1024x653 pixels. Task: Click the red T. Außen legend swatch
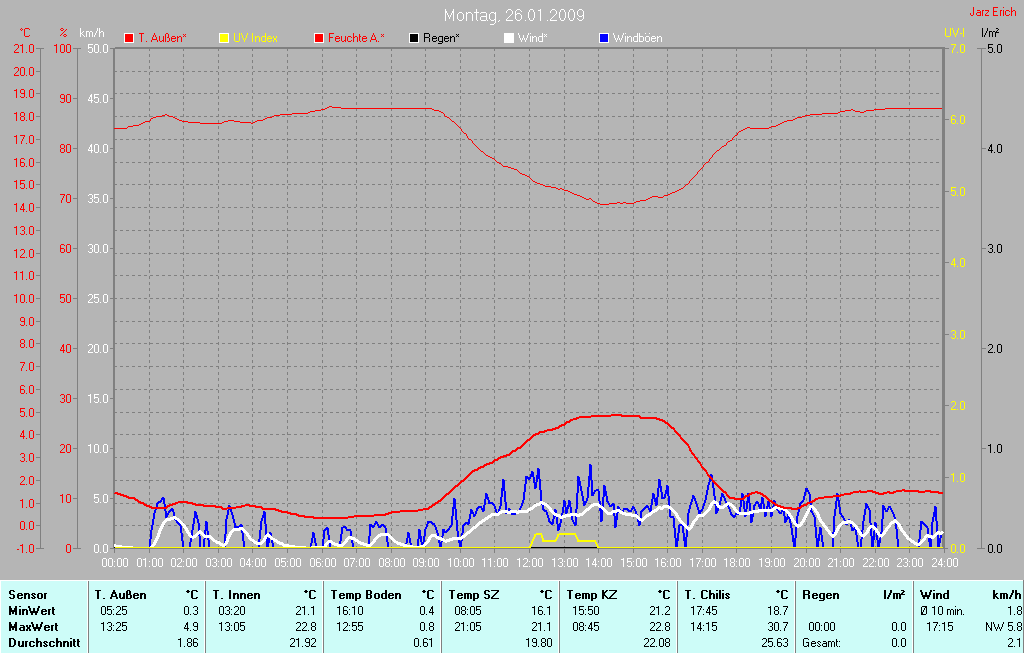(x=129, y=38)
